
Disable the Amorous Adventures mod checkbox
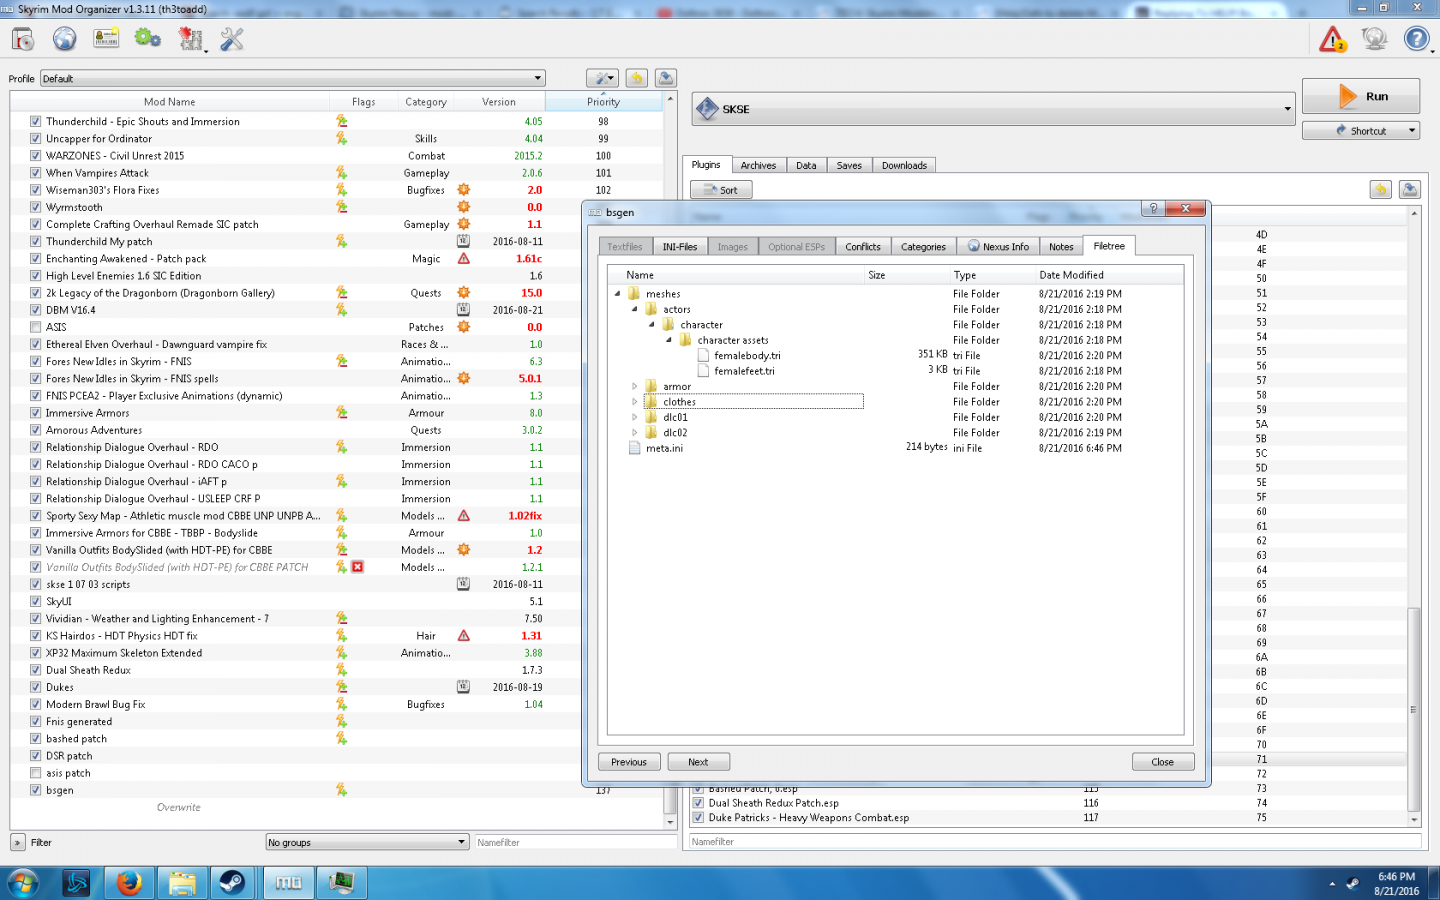point(35,430)
